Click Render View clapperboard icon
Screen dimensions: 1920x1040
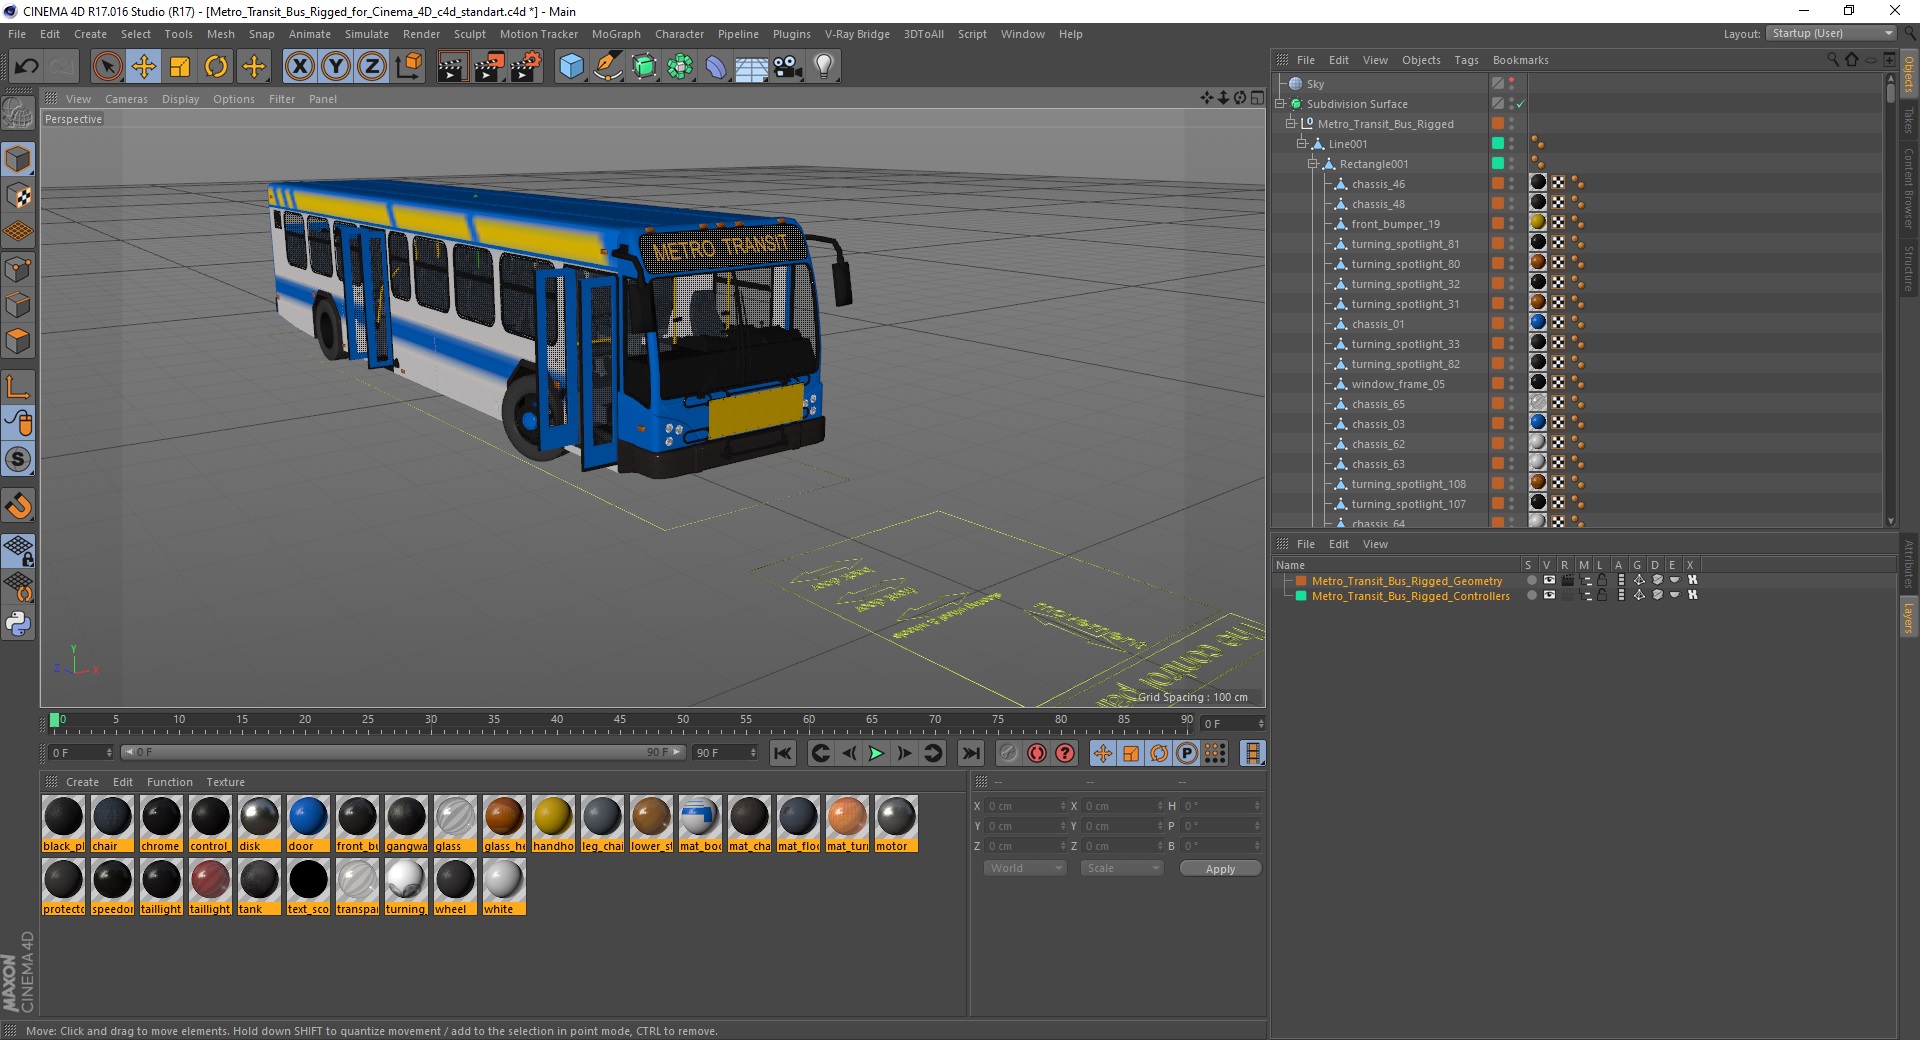point(452,67)
